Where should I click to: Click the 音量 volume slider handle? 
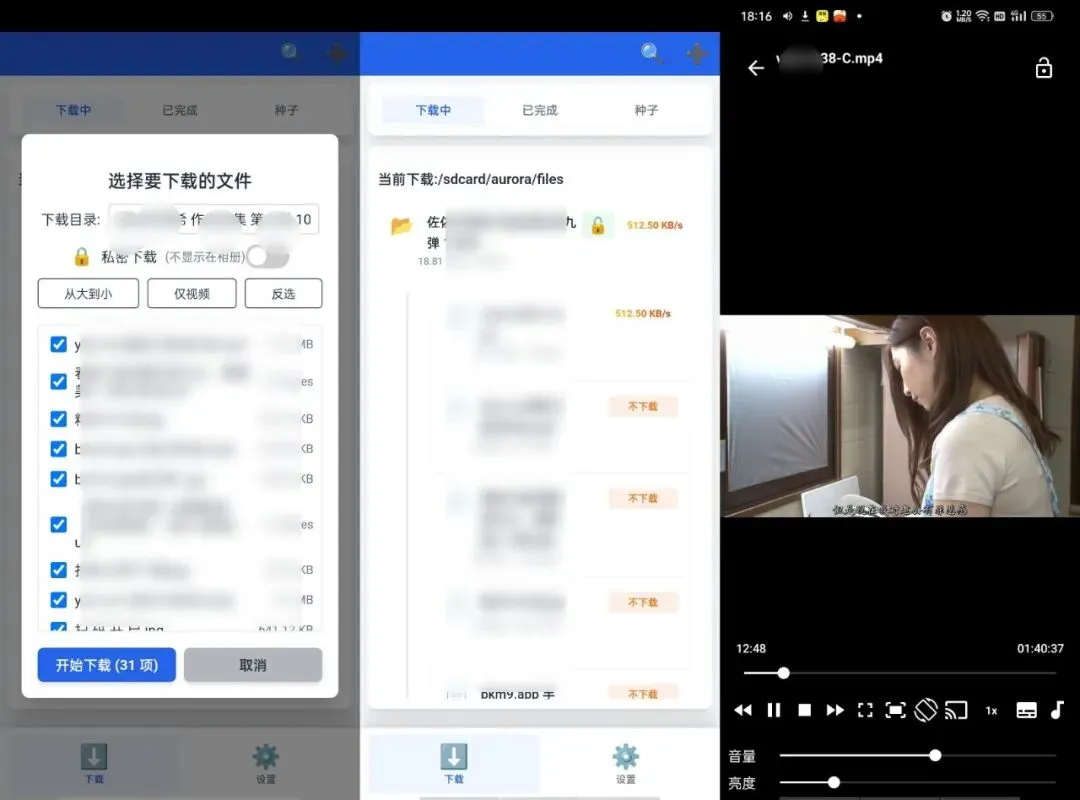click(x=935, y=755)
